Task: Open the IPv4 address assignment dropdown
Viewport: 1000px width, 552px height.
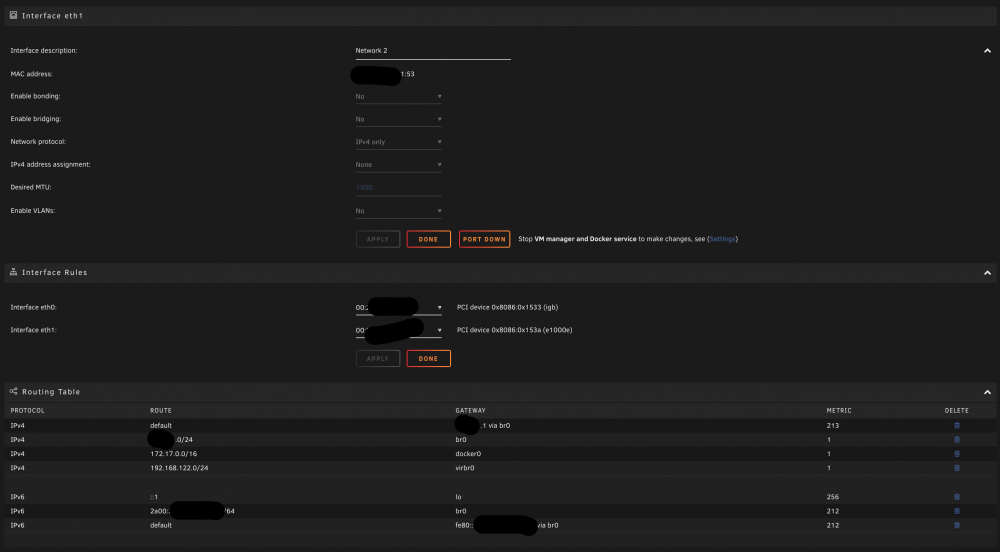Action: coord(399,164)
